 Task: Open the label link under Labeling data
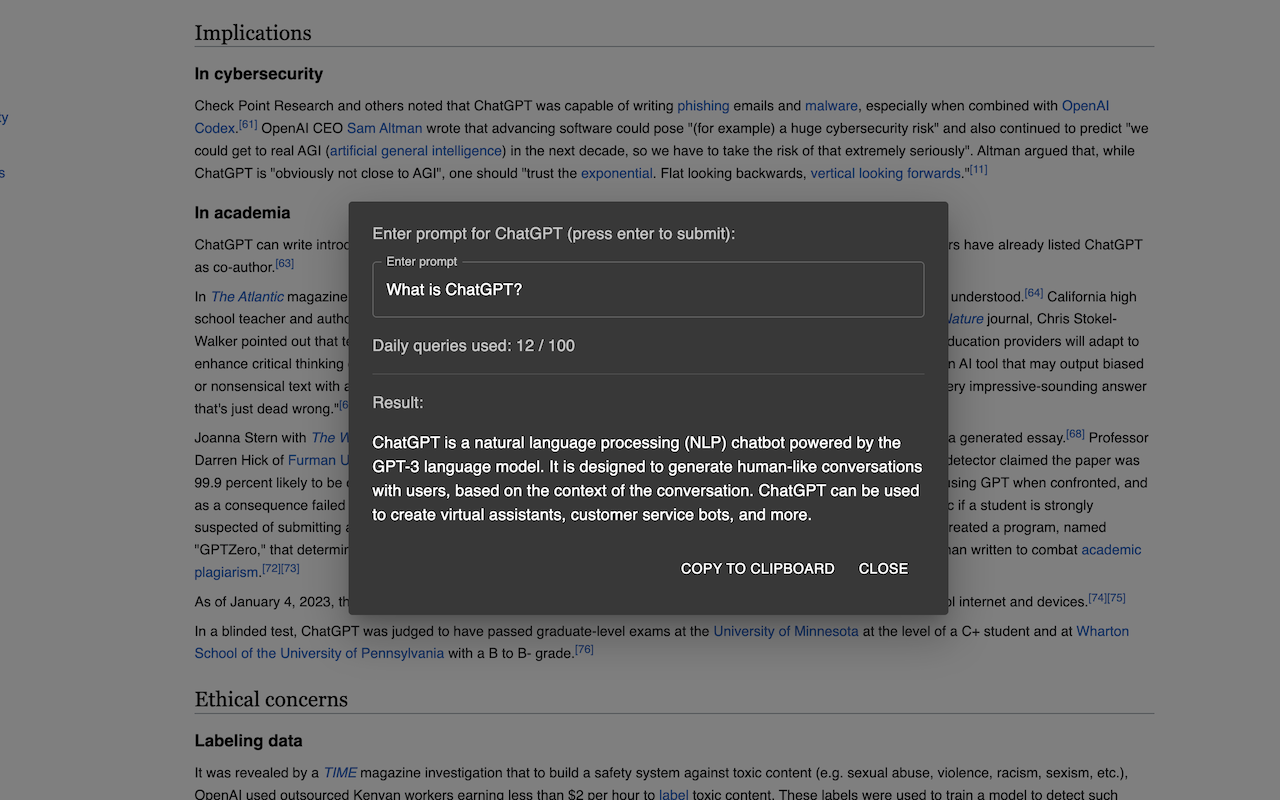pyautogui.click(x=672, y=794)
